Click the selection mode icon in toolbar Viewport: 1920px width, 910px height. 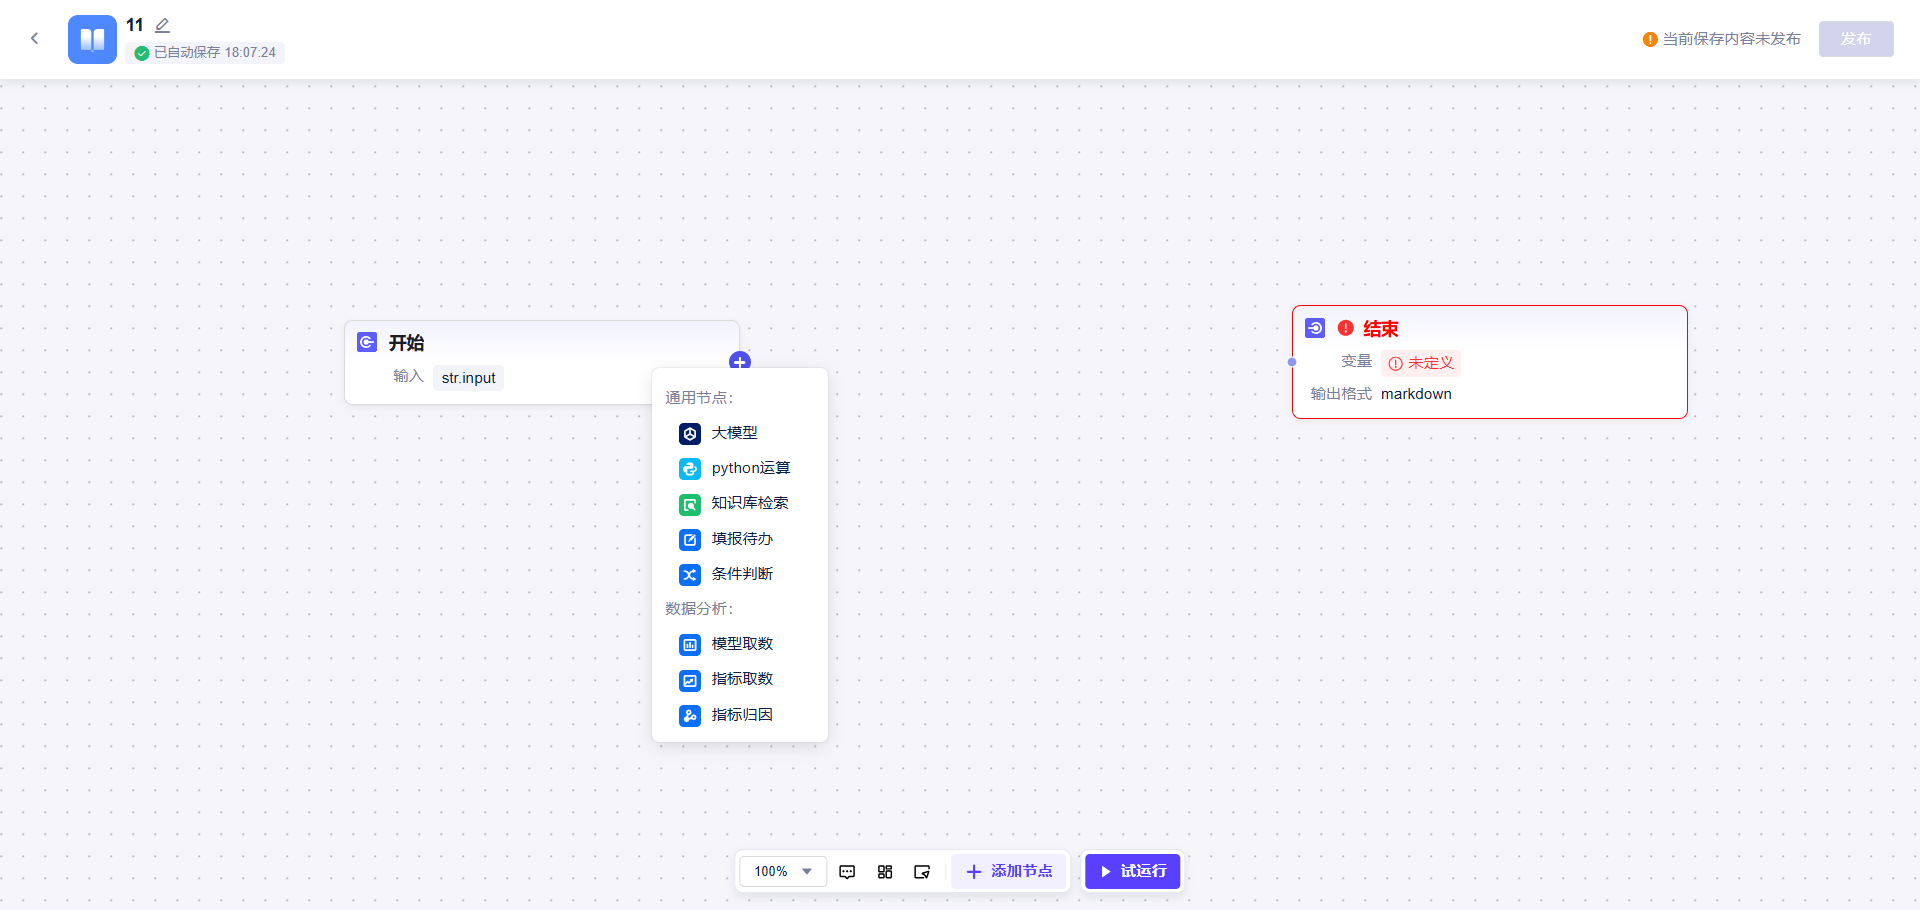click(x=922, y=872)
